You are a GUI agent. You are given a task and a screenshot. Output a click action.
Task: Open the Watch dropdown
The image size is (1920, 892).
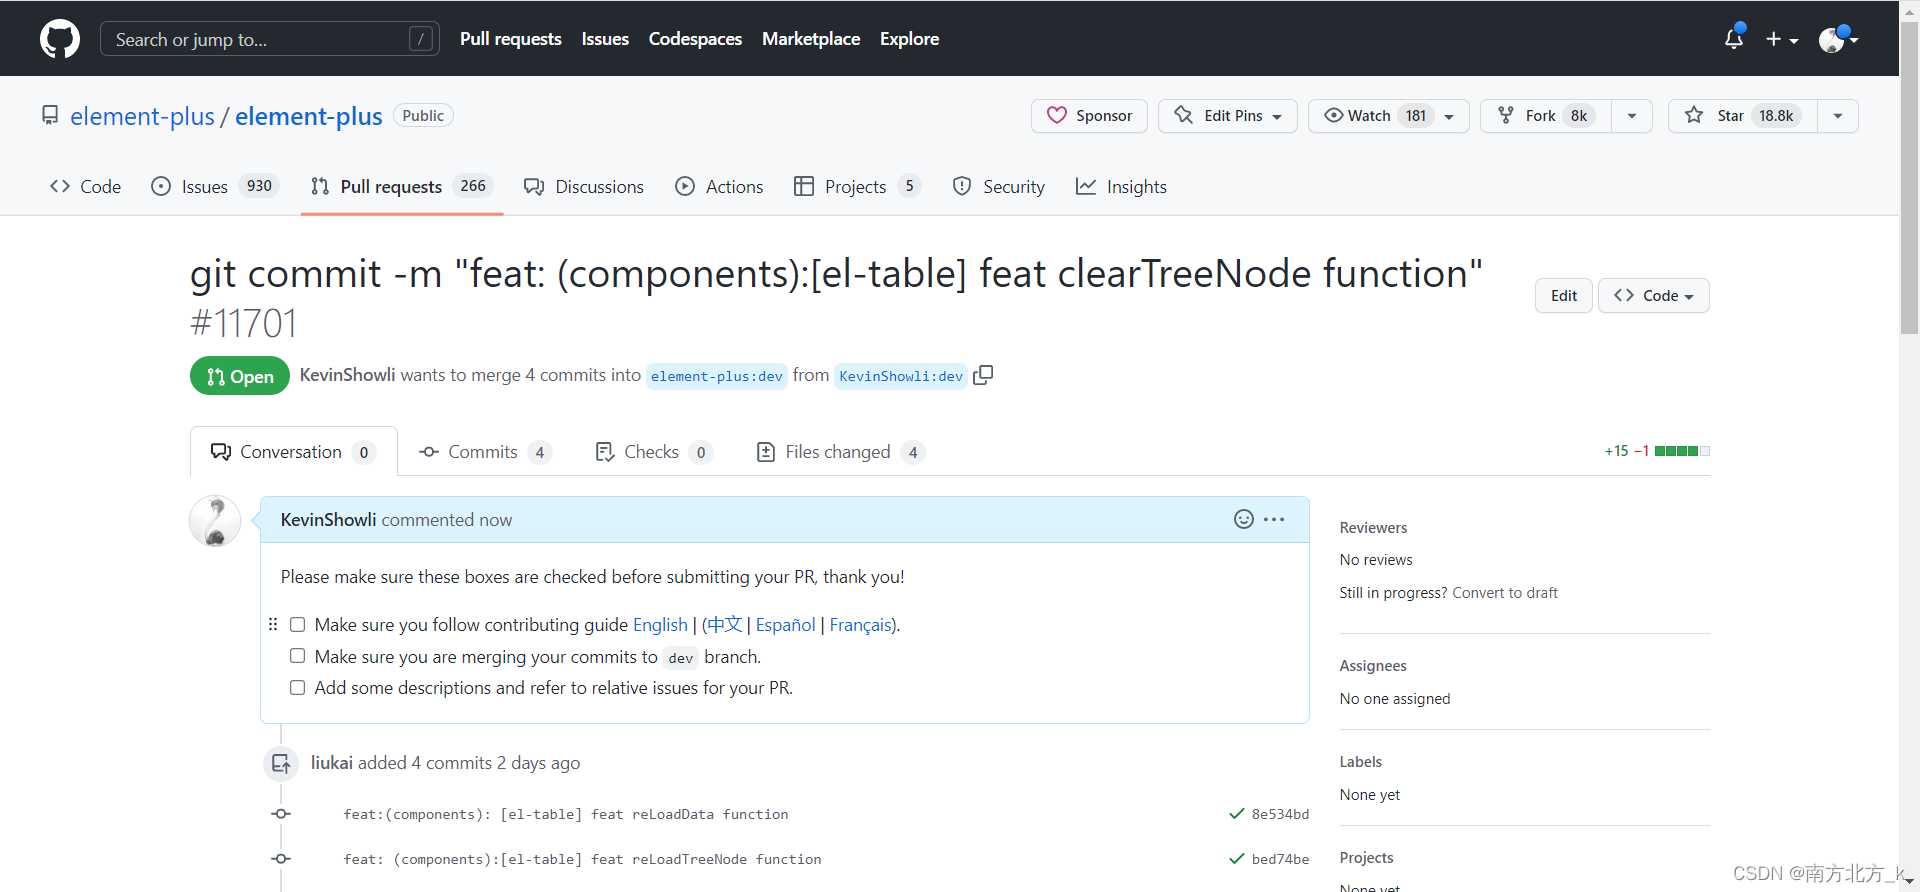[1388, 116]
